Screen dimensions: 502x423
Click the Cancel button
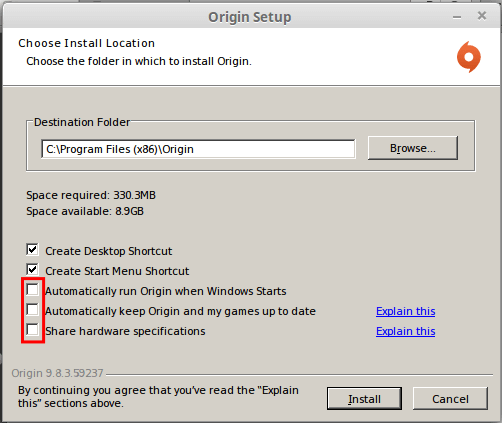click(450, 399)
